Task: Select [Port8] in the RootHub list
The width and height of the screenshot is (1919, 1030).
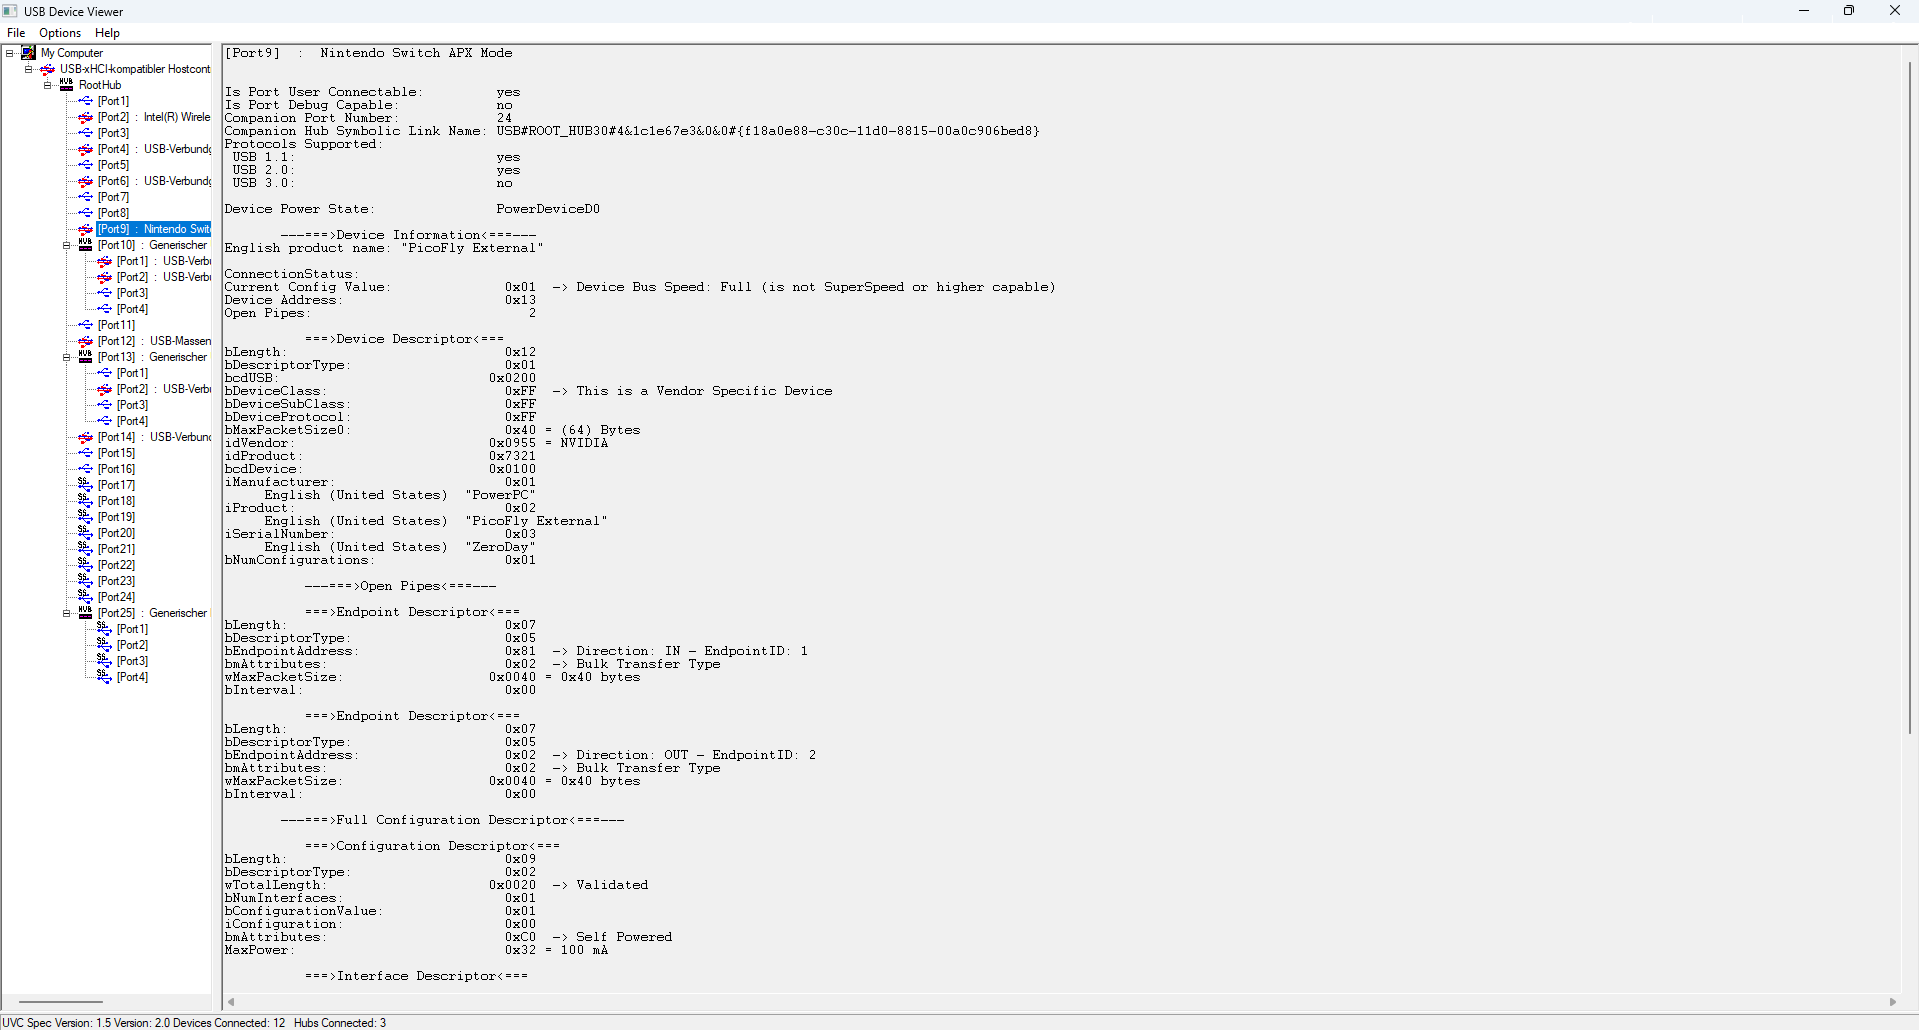Action: [113, 213]
